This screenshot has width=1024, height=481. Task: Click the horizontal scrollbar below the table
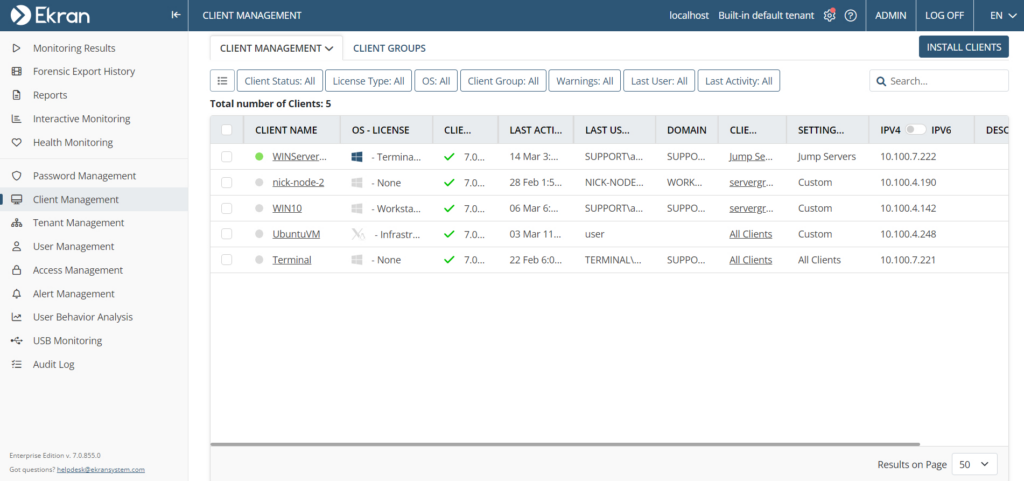tap(565, 444)
